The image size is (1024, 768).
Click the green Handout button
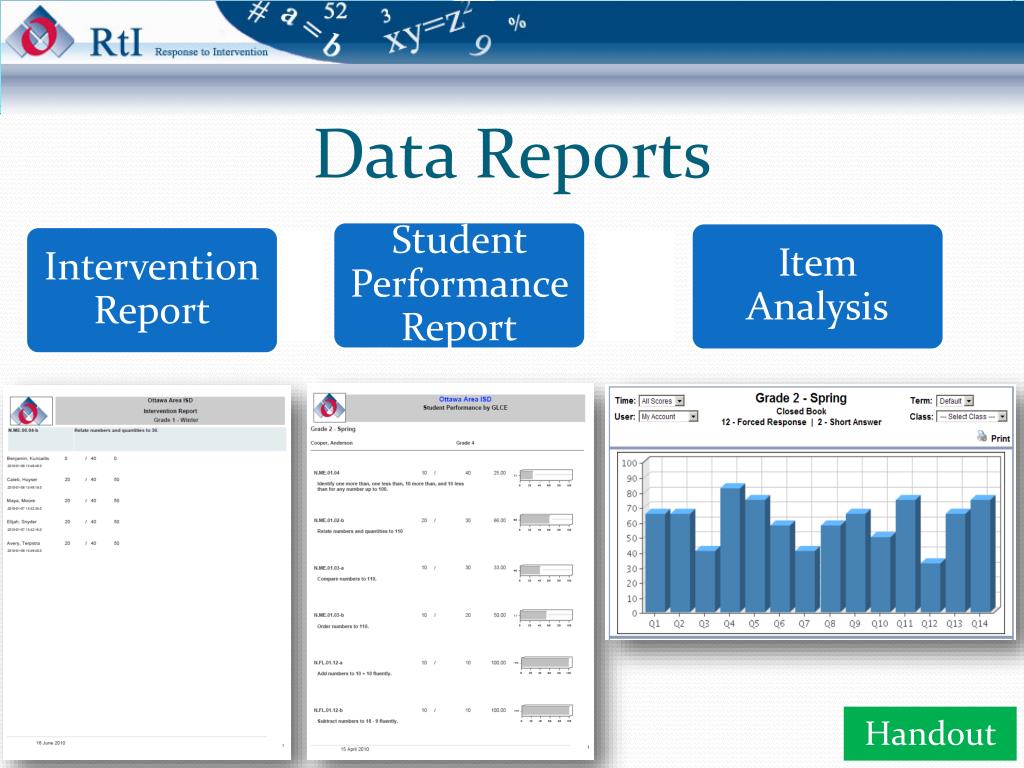[930, 733]
